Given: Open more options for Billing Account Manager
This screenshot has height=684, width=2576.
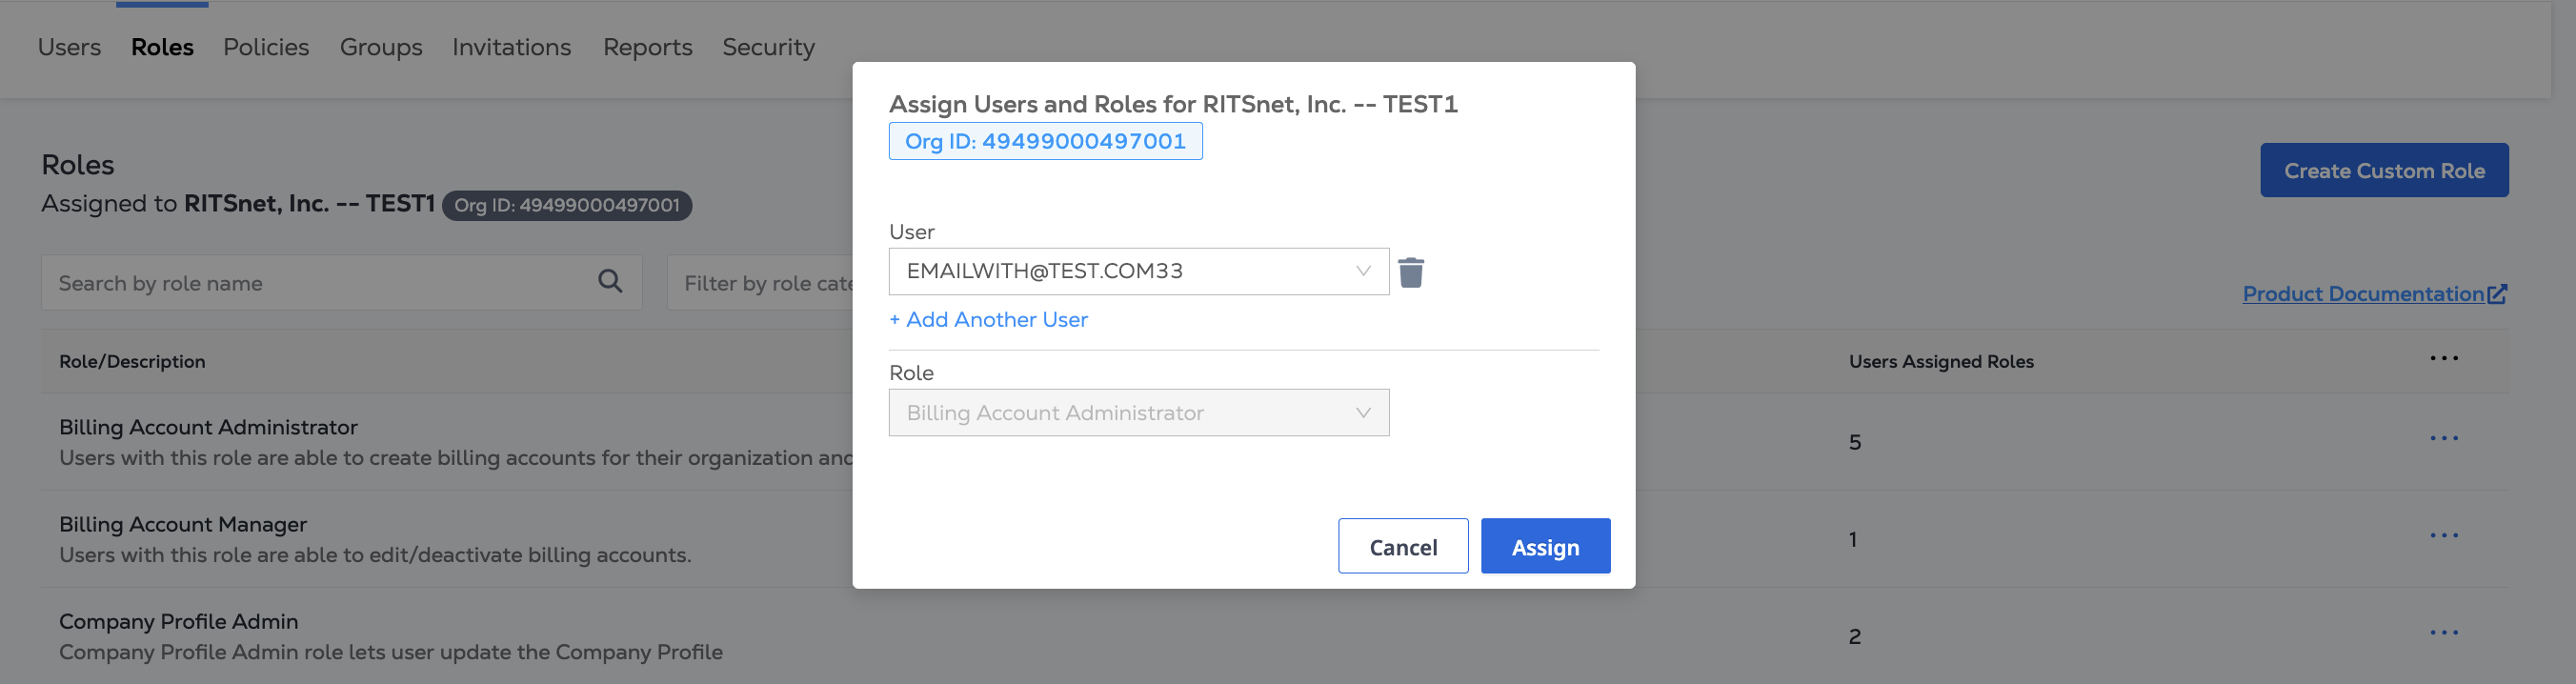Looking at the screenshot, I should click(x=2444, y=536).
